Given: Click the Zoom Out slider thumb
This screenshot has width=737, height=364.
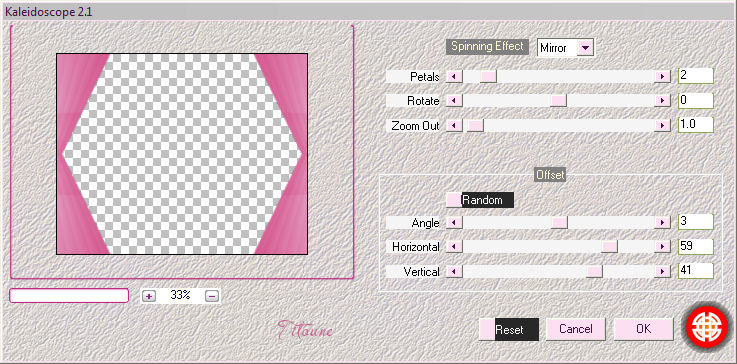Looking at the screenshot, I should click(x=475, y=126).
